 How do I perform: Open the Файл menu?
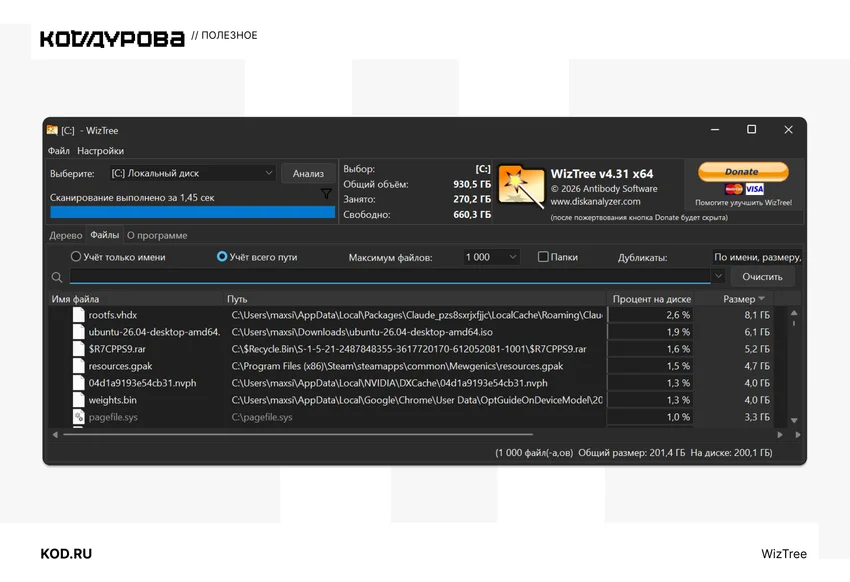click(59, 151)
